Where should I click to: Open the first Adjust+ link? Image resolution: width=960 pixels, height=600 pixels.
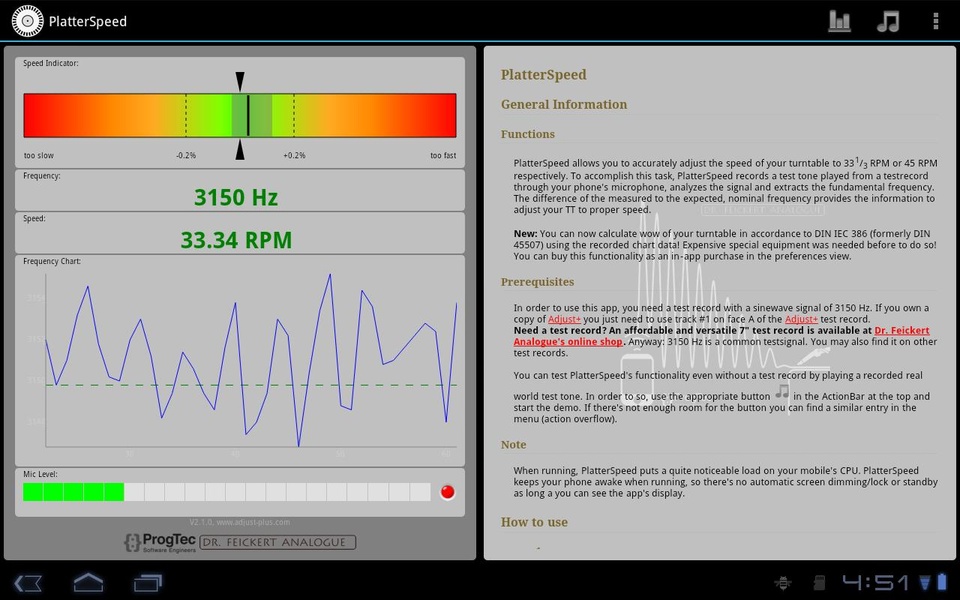pyautogui.click(x=564, y=319)
